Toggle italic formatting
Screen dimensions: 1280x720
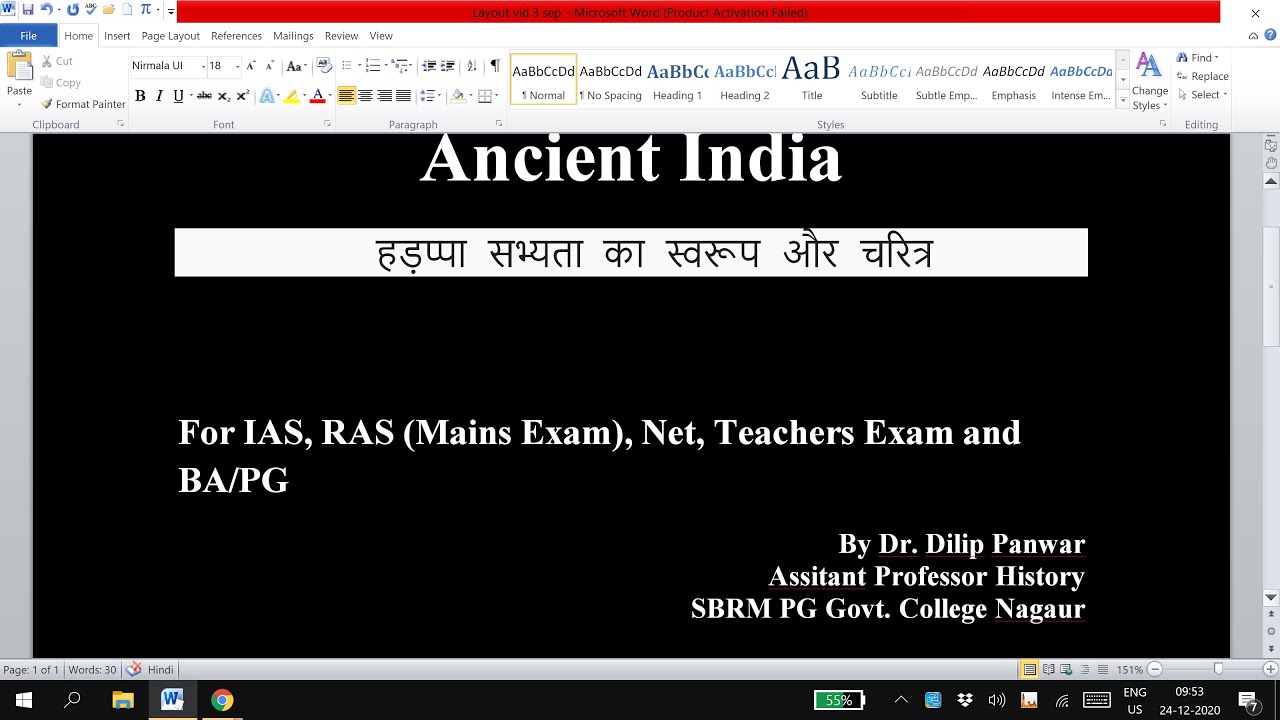[159, 96]
